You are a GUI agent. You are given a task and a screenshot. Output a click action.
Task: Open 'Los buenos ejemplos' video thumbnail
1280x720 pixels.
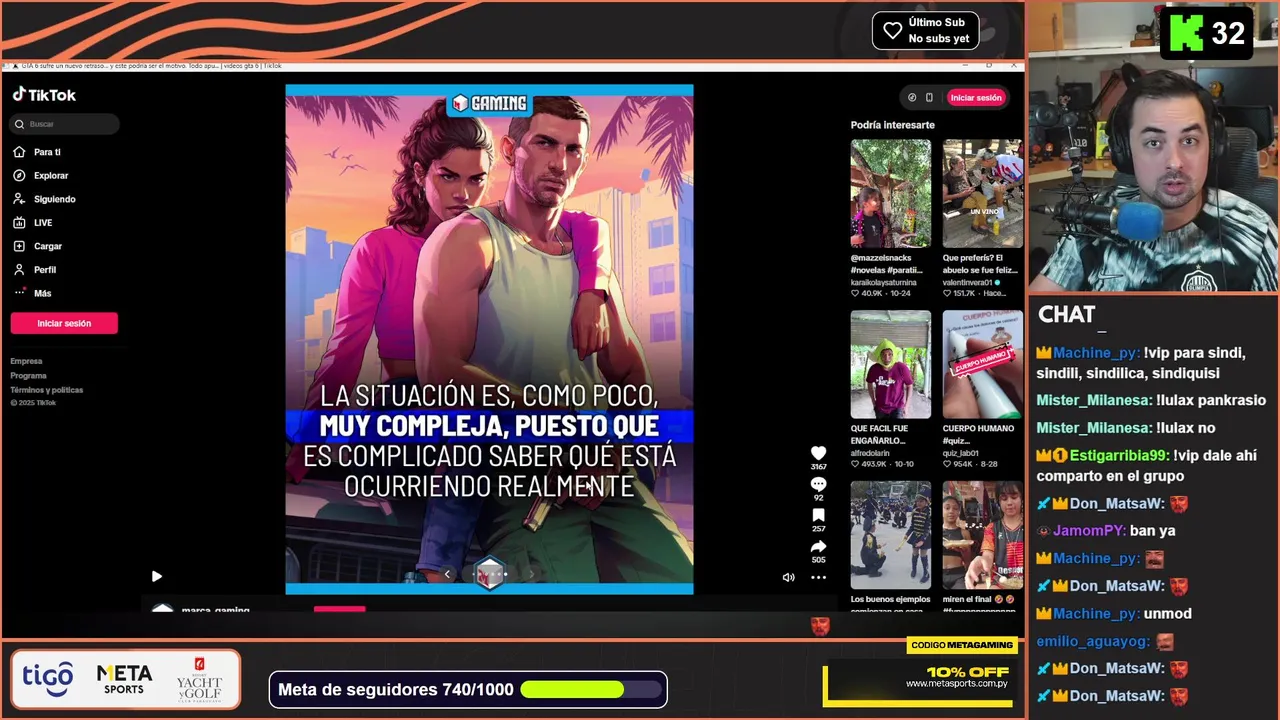[x=890, y=535]
